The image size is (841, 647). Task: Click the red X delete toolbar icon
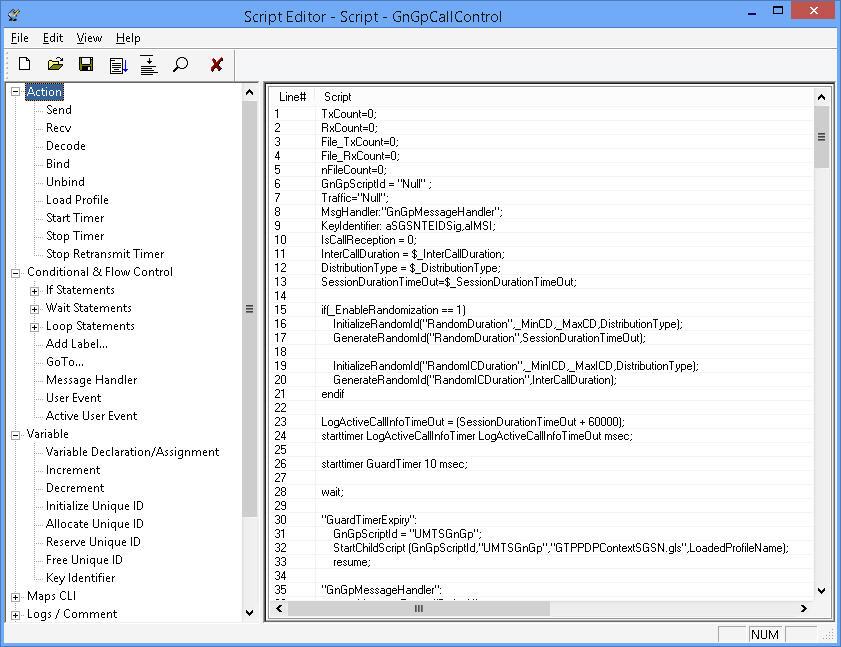[215, 64]
